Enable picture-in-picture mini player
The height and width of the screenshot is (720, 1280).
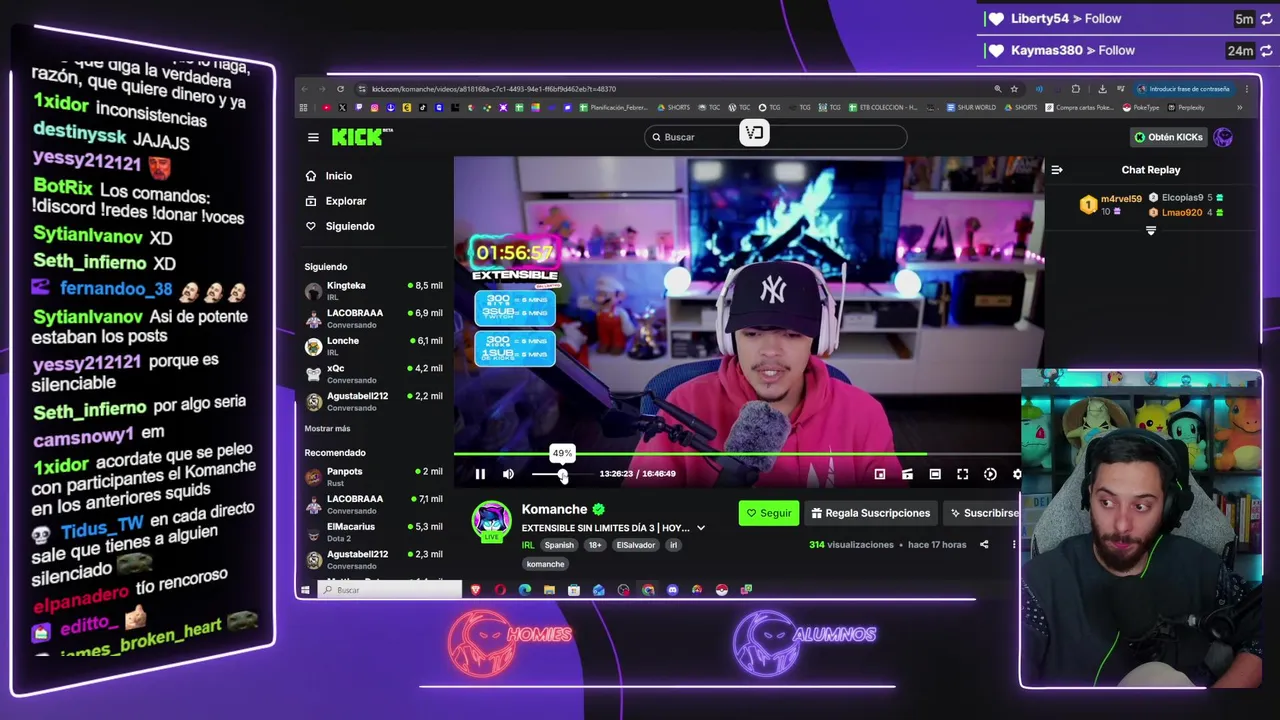880,474
